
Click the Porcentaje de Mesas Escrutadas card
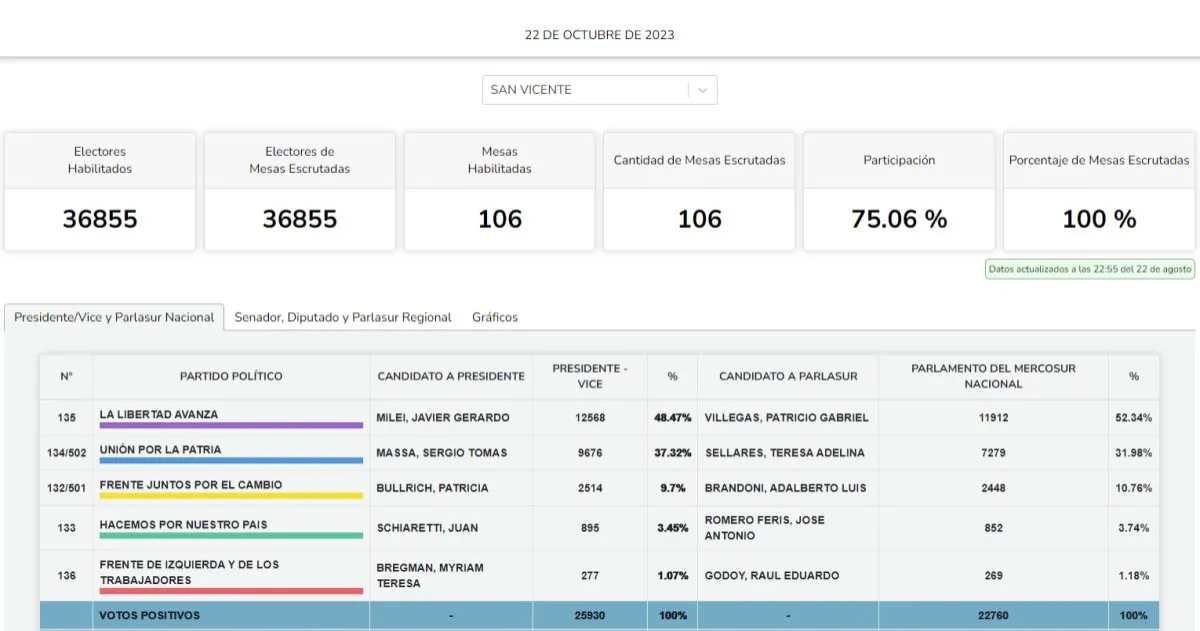pos(1099,191)
